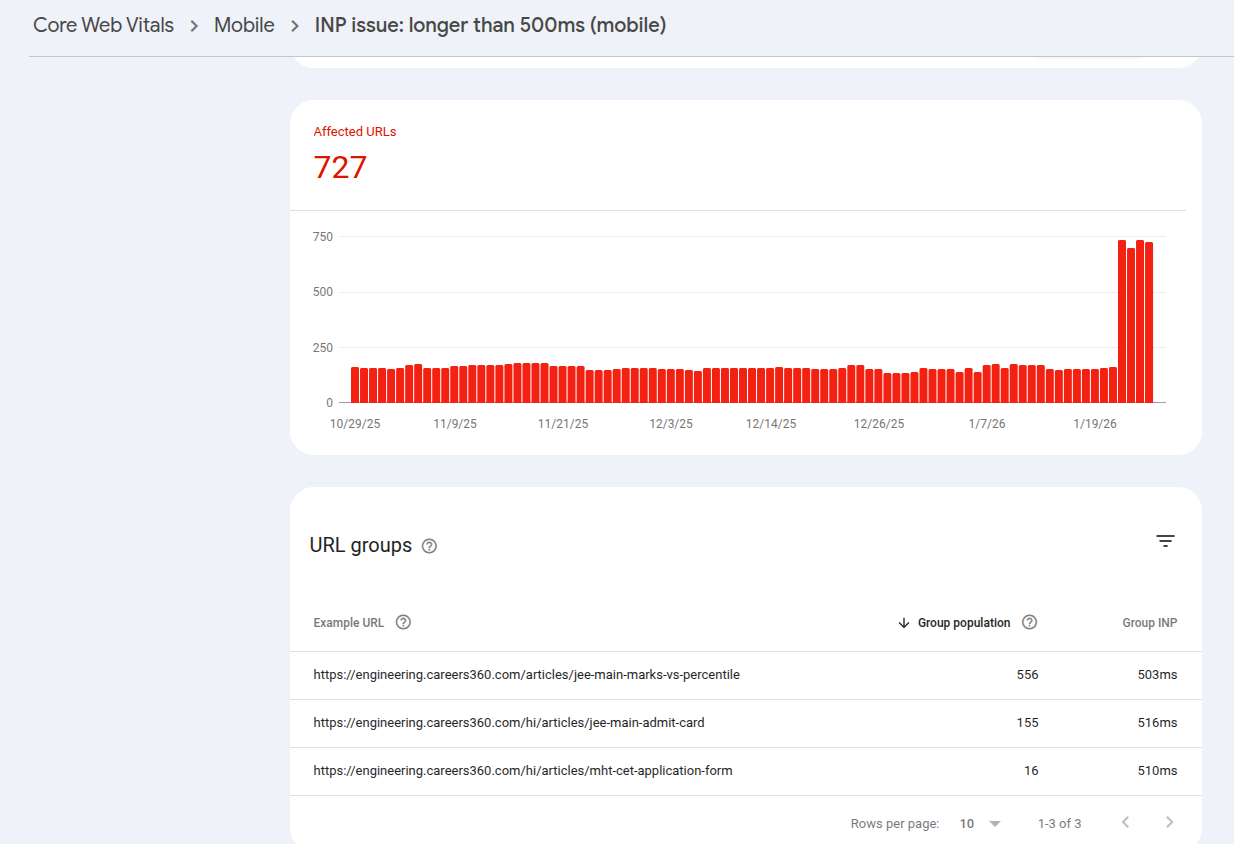This screenshot has width=1234, height=844.
Task: Open mht-cet-application-form URL row
Action: 522,771
